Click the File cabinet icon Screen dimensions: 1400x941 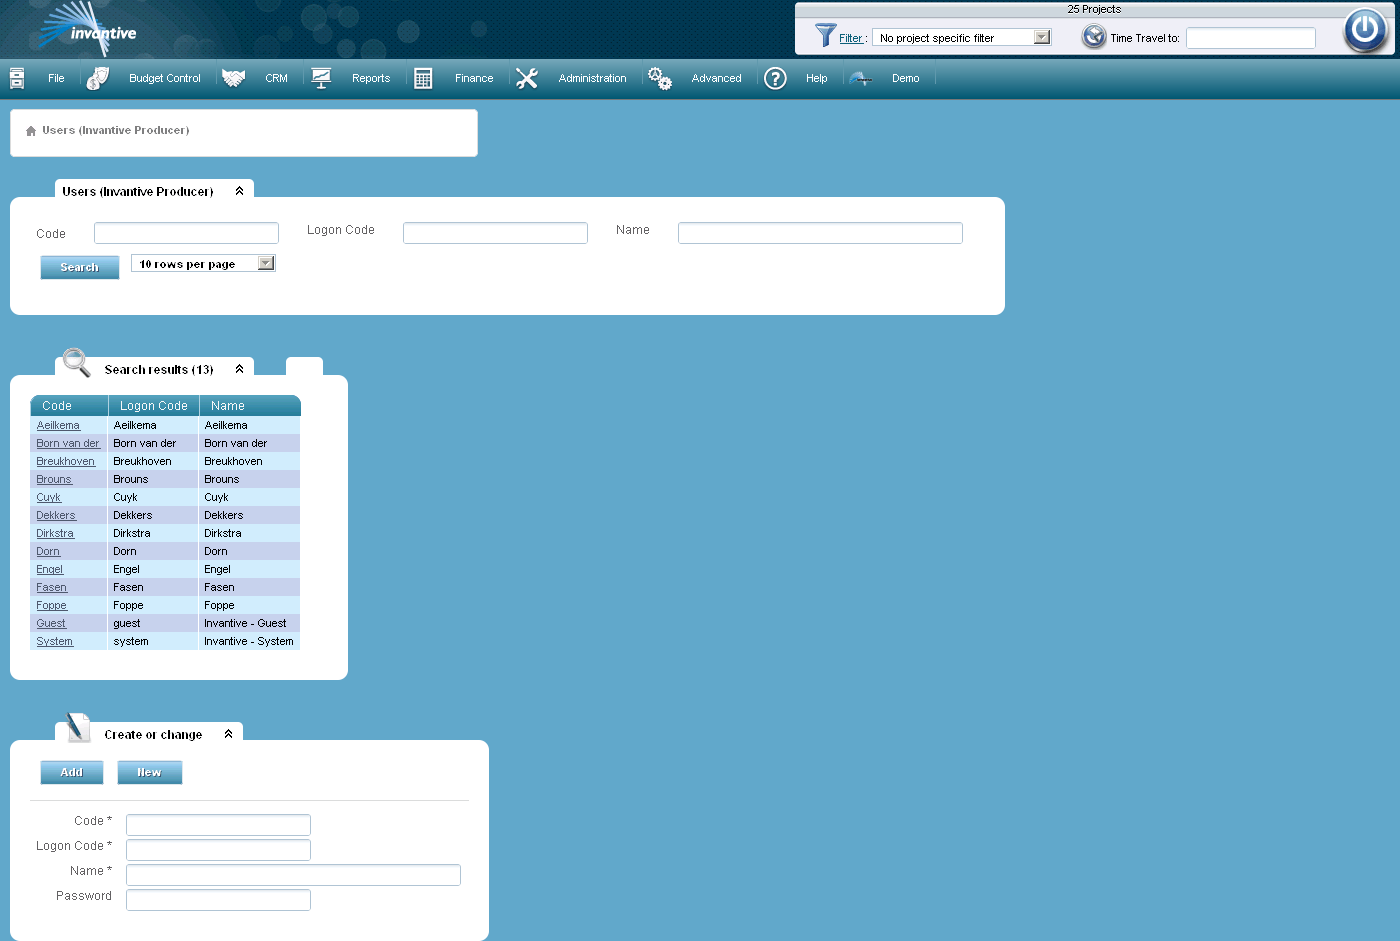[17, 78]
